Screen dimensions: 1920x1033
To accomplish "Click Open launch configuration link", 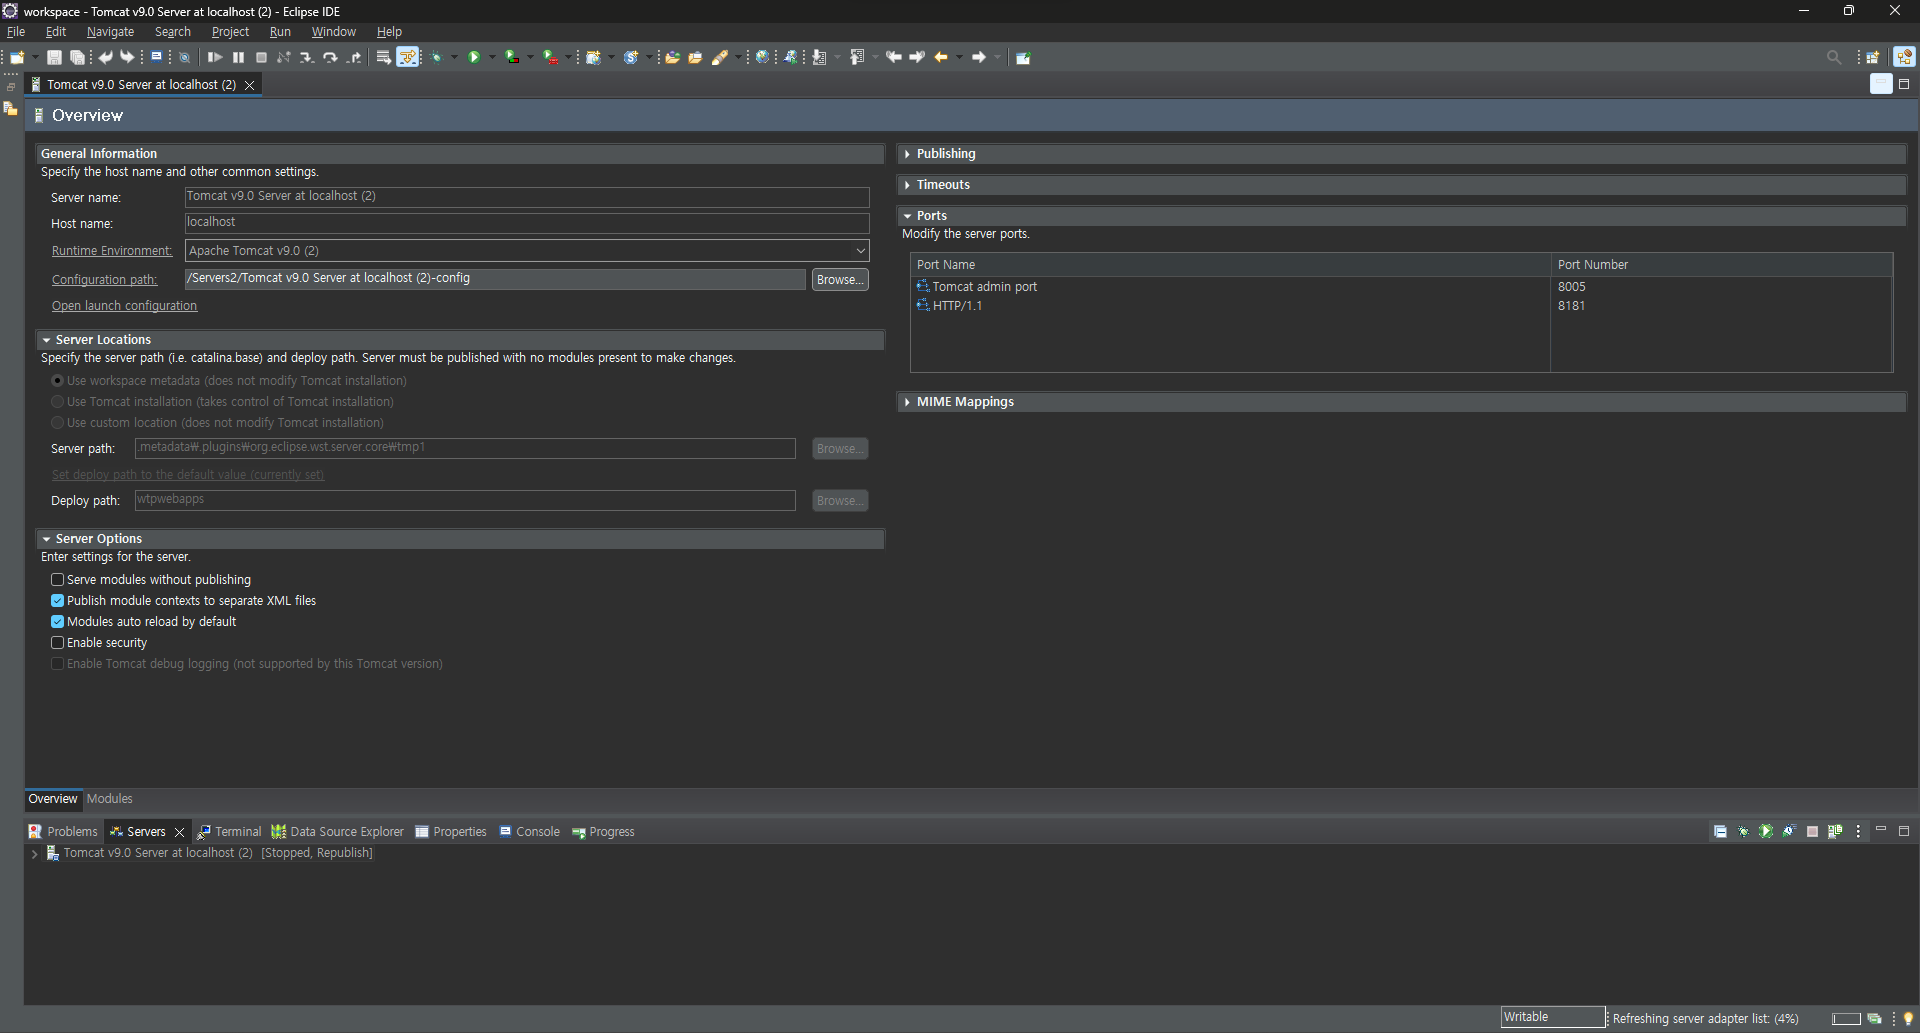I will (x=125, y=306).
